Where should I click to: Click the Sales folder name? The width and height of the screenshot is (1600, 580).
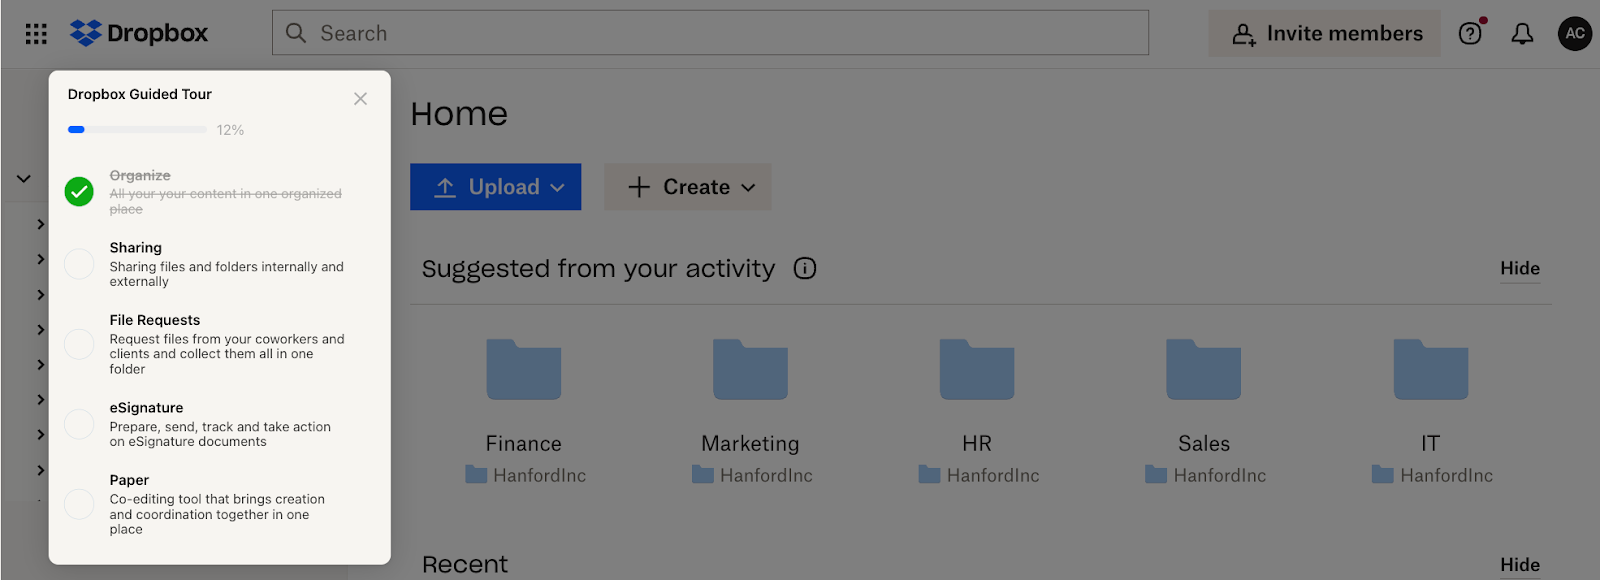(1204, 443)
